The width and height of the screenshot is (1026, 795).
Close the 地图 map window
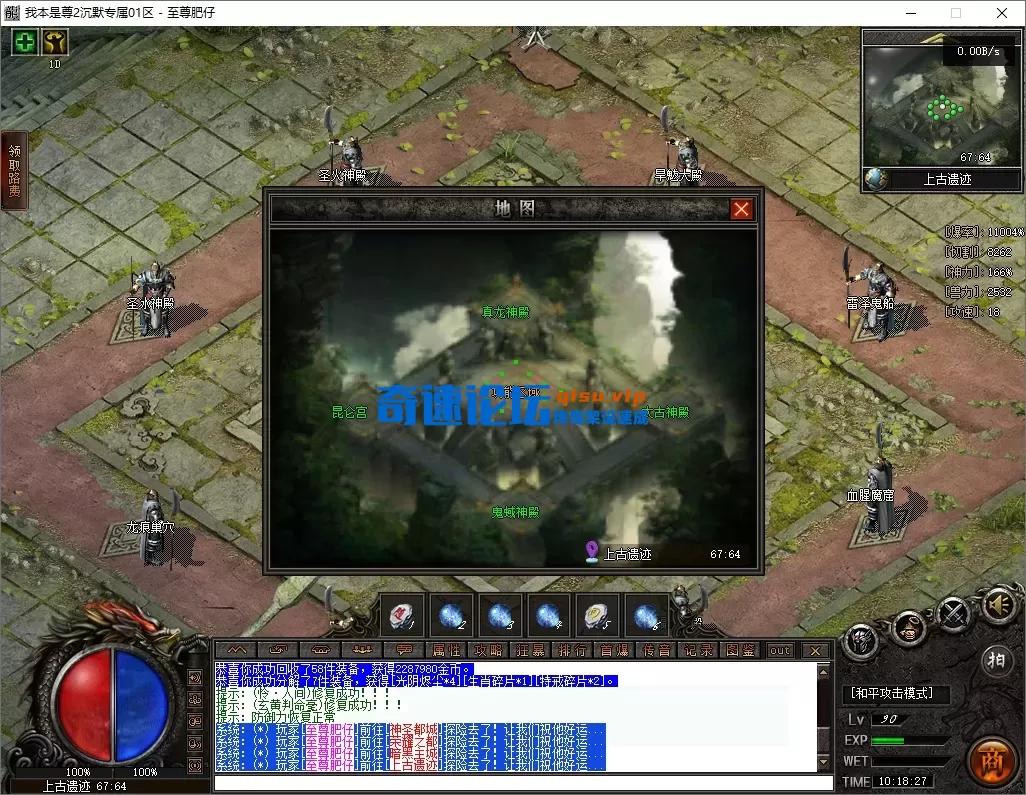pyautogui.click(x=741, y=209)
